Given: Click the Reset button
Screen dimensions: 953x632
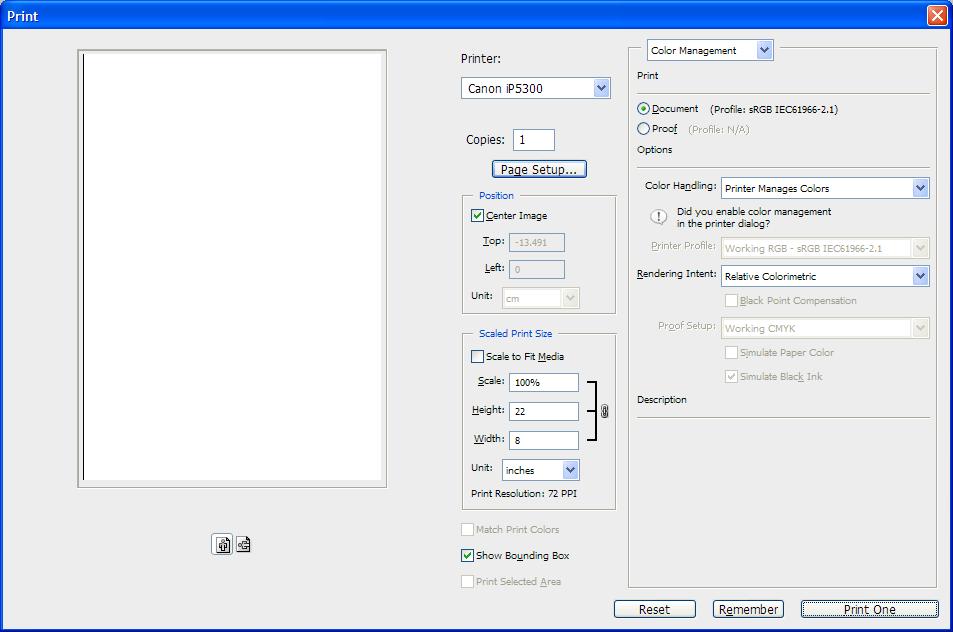Looking at the screenshot, I should click(655, 610).
